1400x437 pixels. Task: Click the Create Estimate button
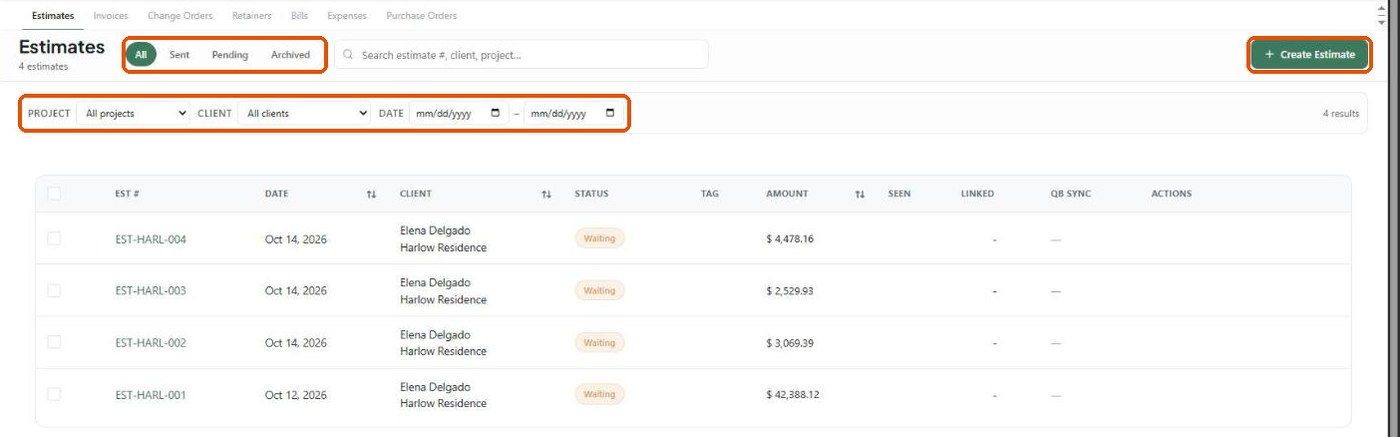(x=1310, y=55)
